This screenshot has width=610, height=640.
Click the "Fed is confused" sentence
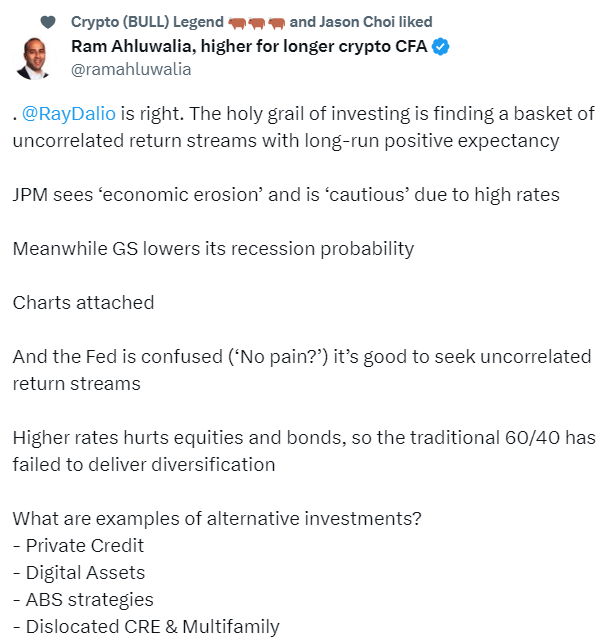click(302, 370)
